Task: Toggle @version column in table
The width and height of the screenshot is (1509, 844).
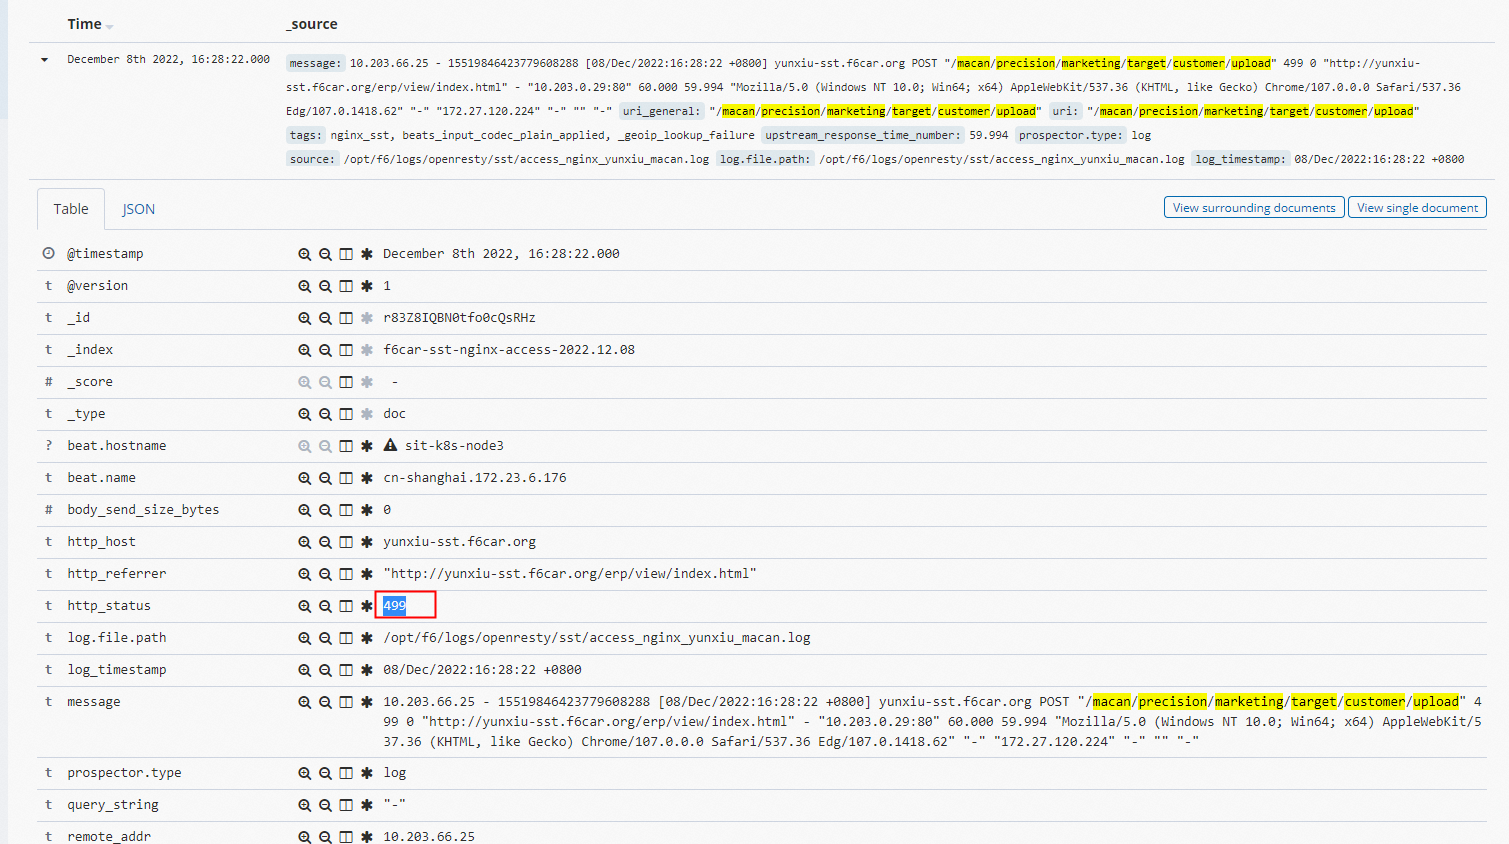Action: tap(346, 286)
